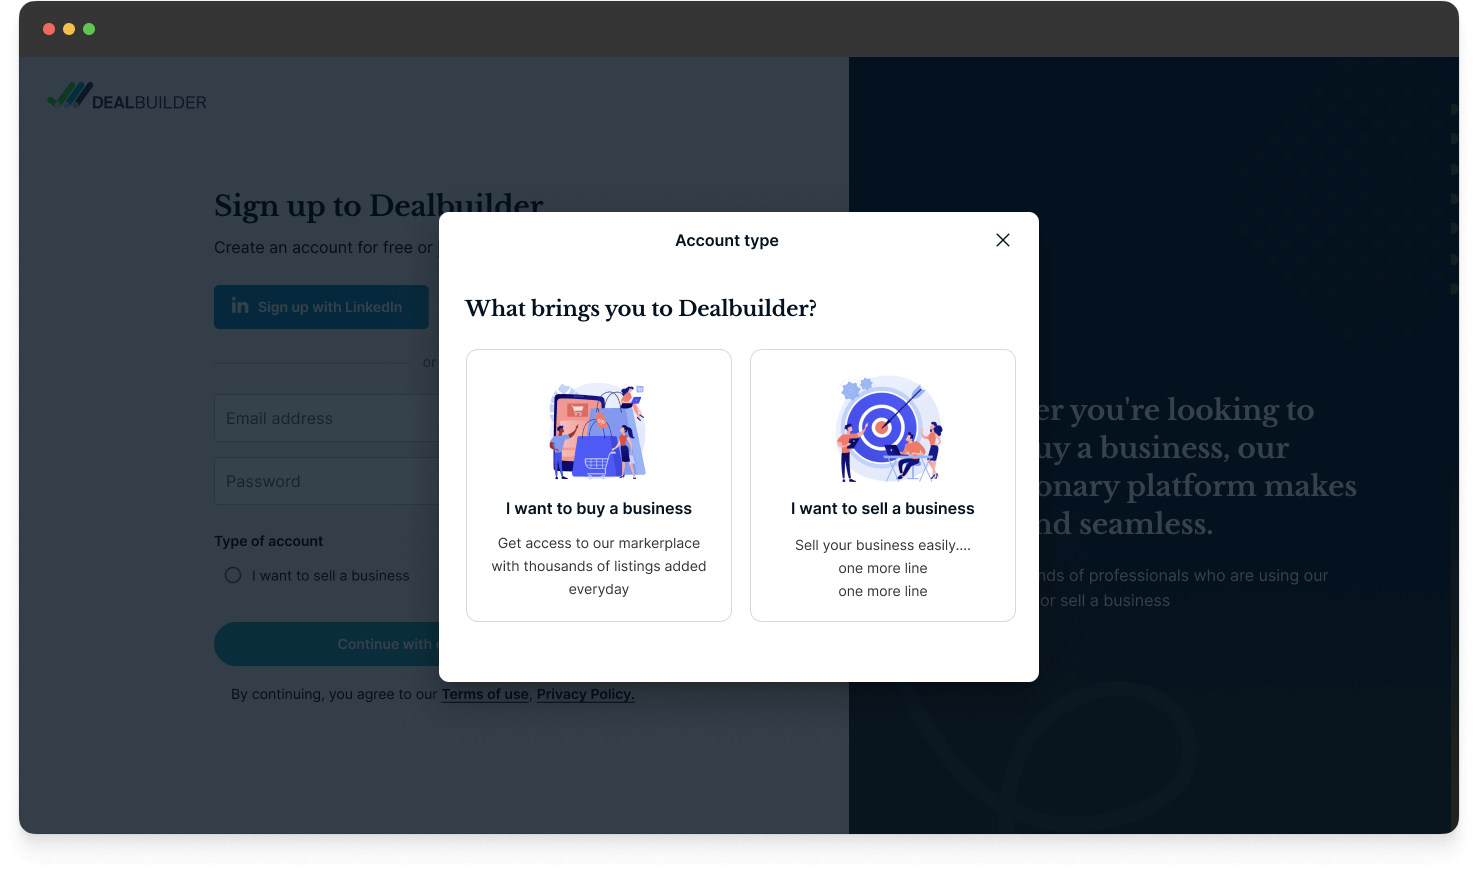Choose "I want to sell a business" card title
This screenshot has width=1478, height=875.
click(x=882, y=508)
